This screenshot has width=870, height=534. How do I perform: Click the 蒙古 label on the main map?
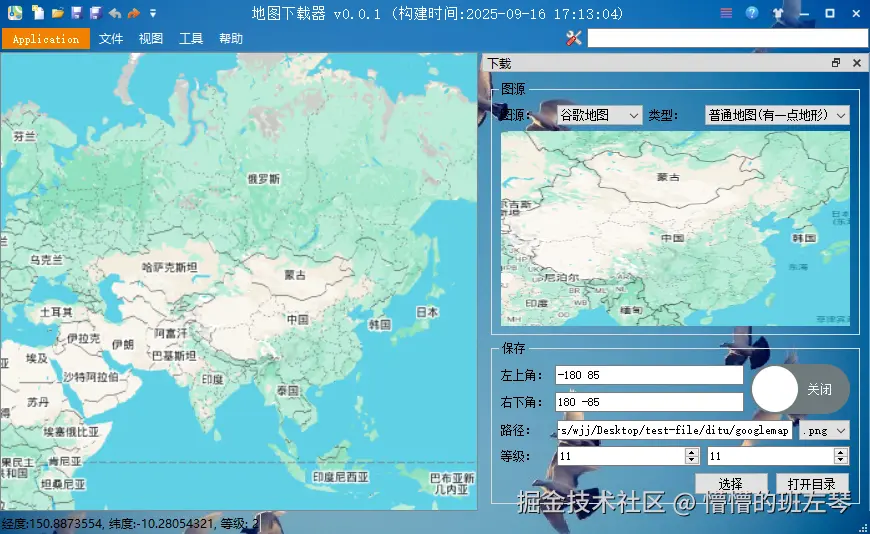[295, 275]
